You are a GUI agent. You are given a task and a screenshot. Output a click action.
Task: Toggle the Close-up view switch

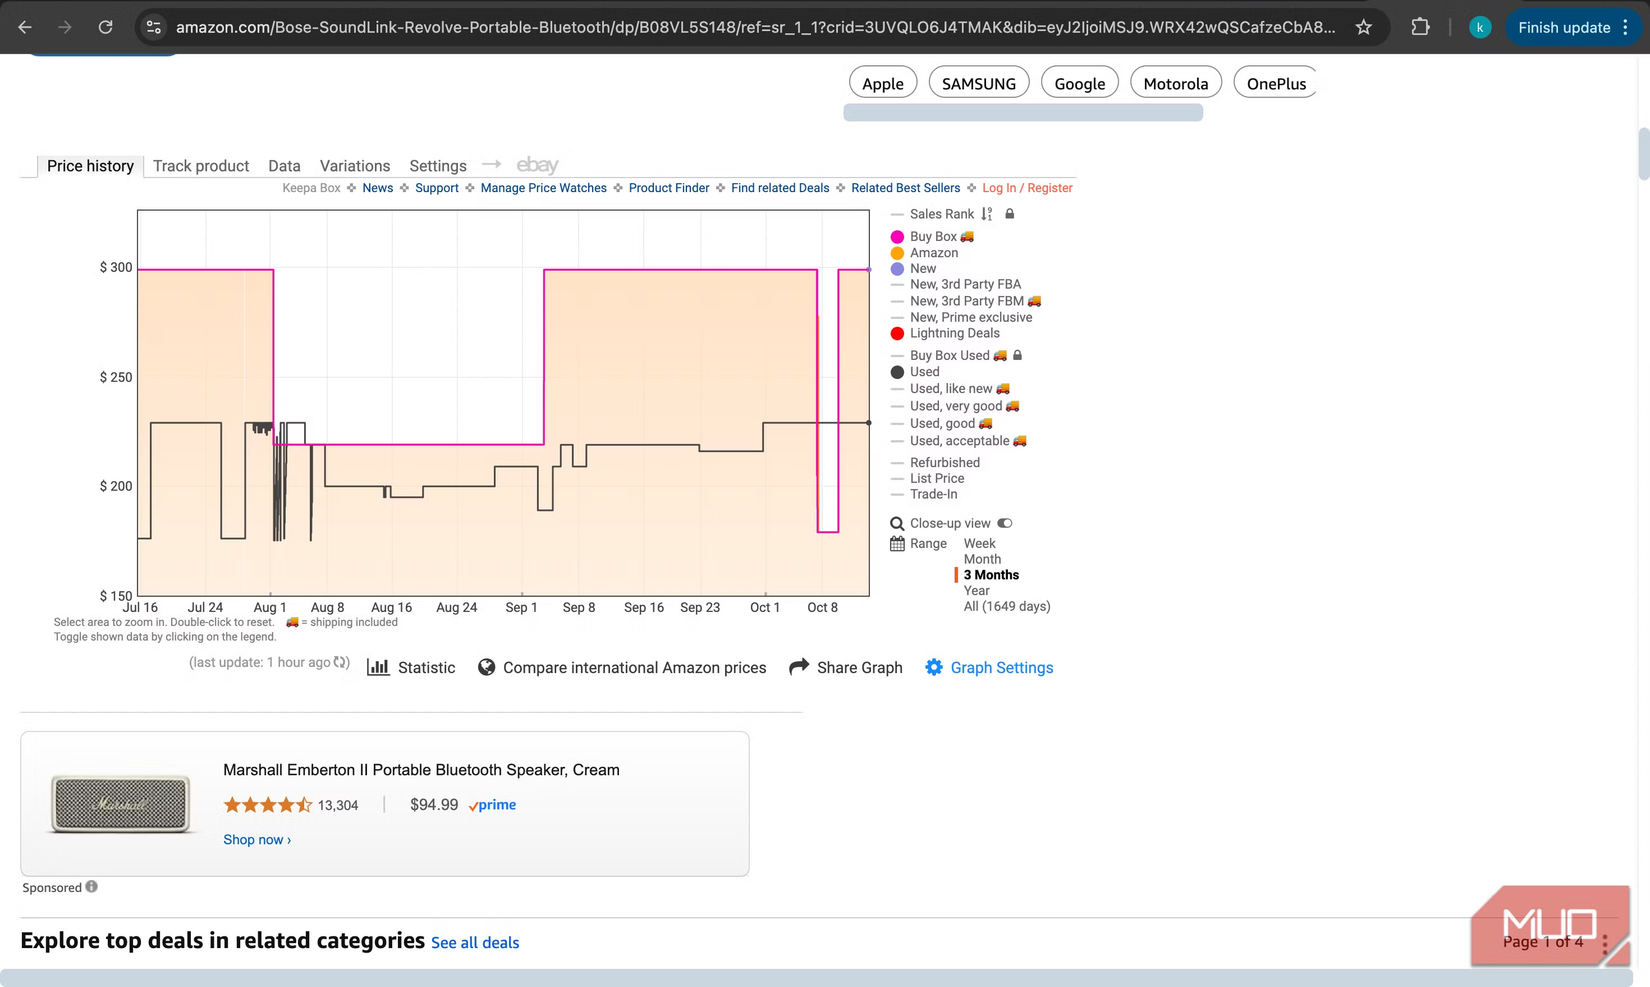point(1005,523)
